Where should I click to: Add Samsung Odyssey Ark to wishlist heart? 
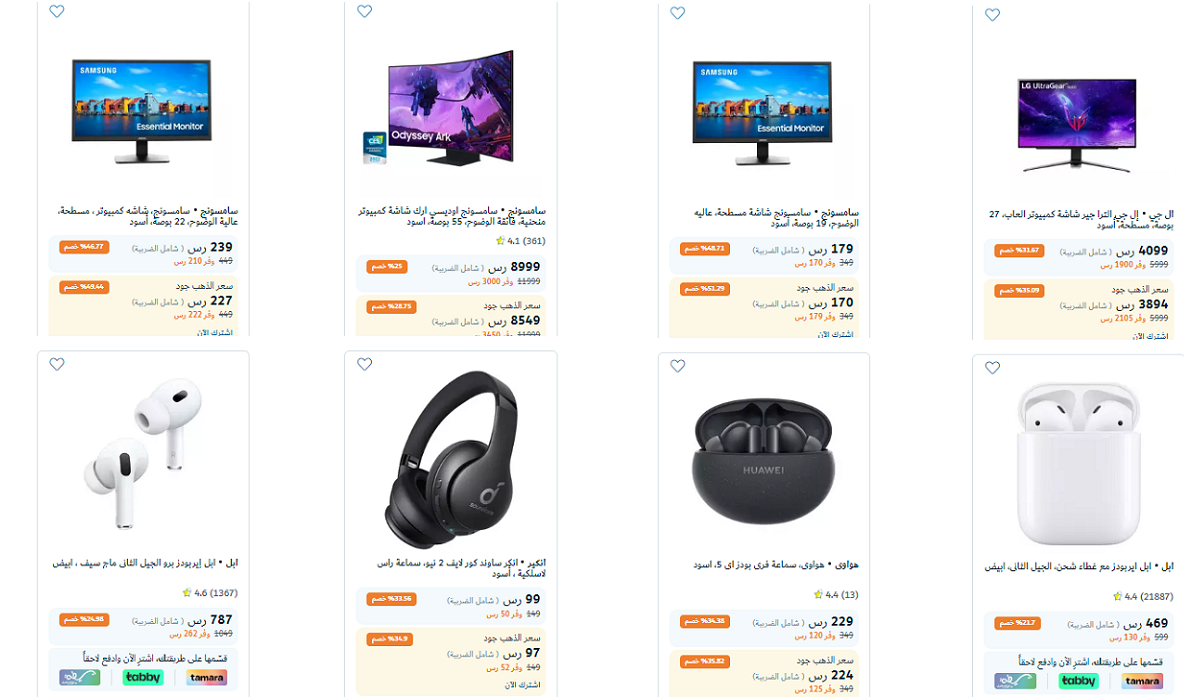[364, 12]
